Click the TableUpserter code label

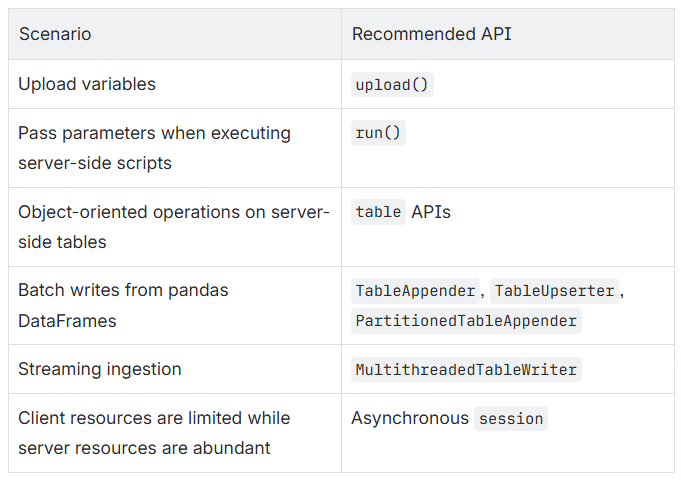tap(554, 291)
